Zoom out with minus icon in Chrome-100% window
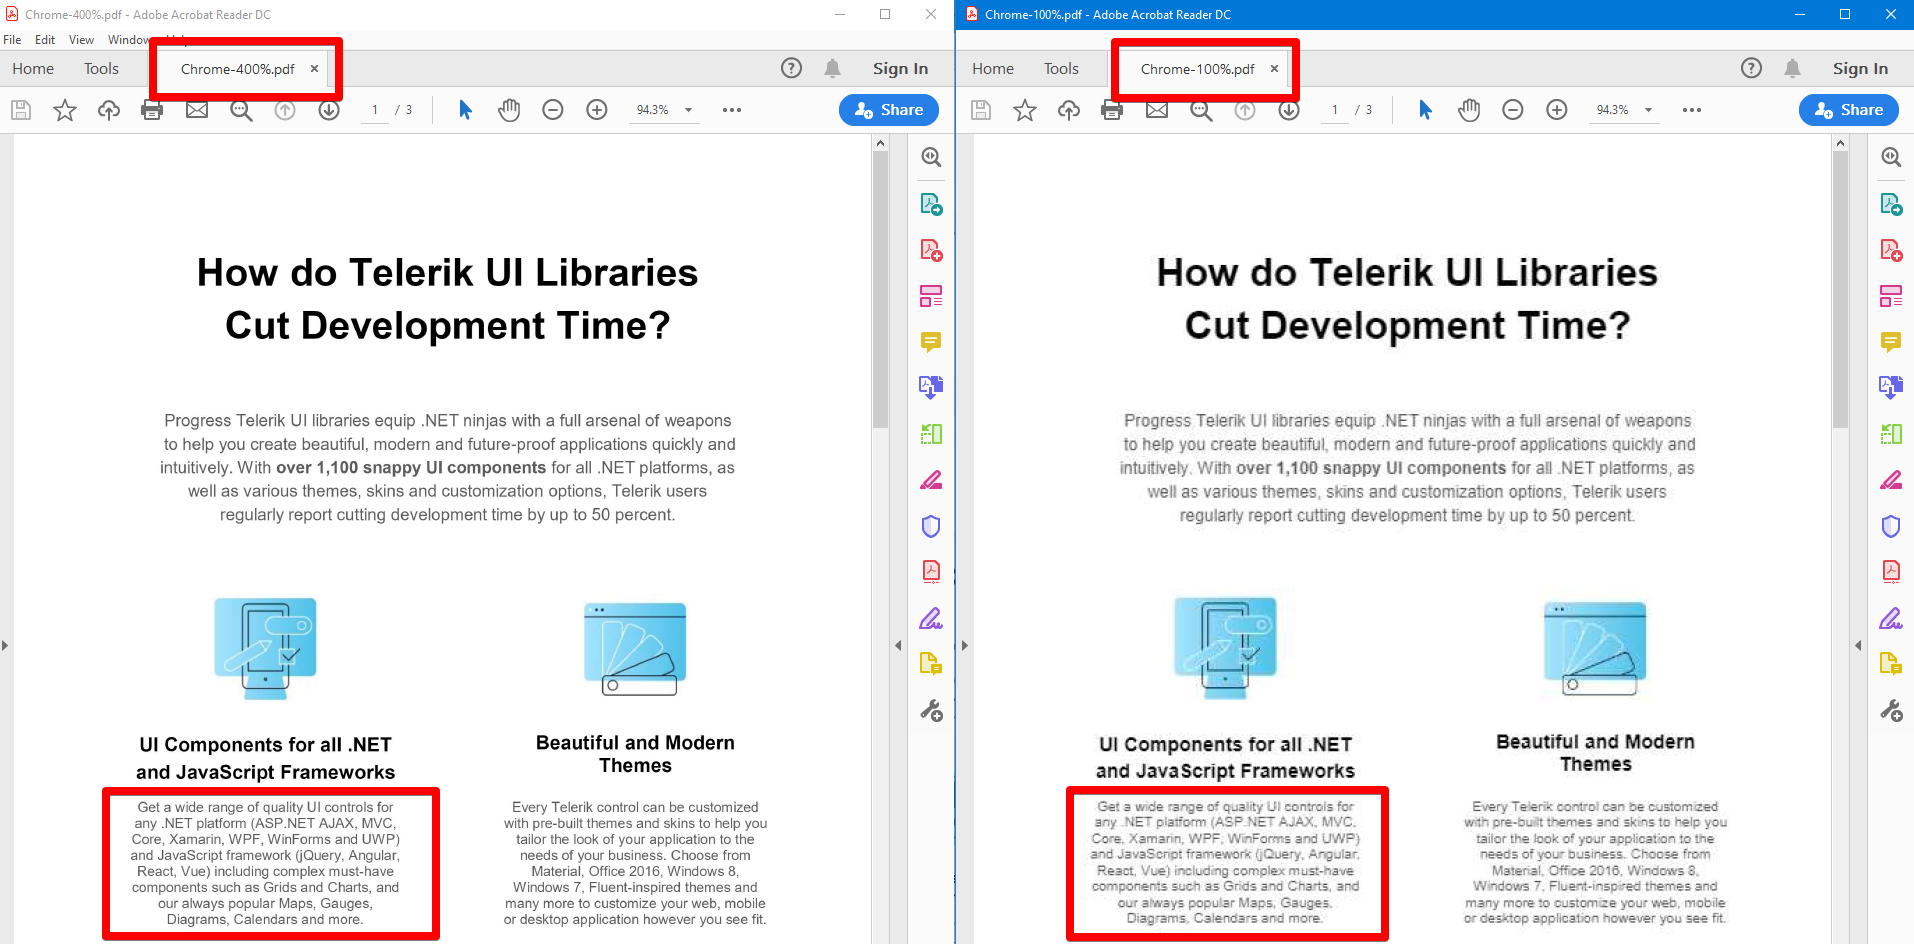1914x945 pixels. point(1513,110)
